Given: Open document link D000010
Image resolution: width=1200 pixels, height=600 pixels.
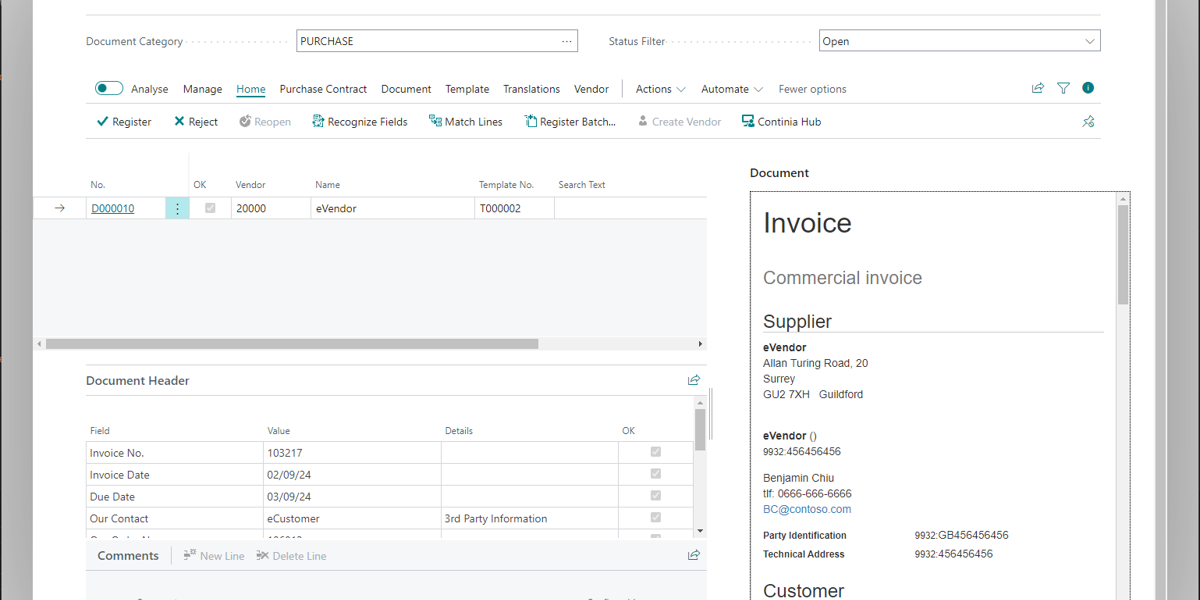Looking at the screenshot, I should (112, 209).
